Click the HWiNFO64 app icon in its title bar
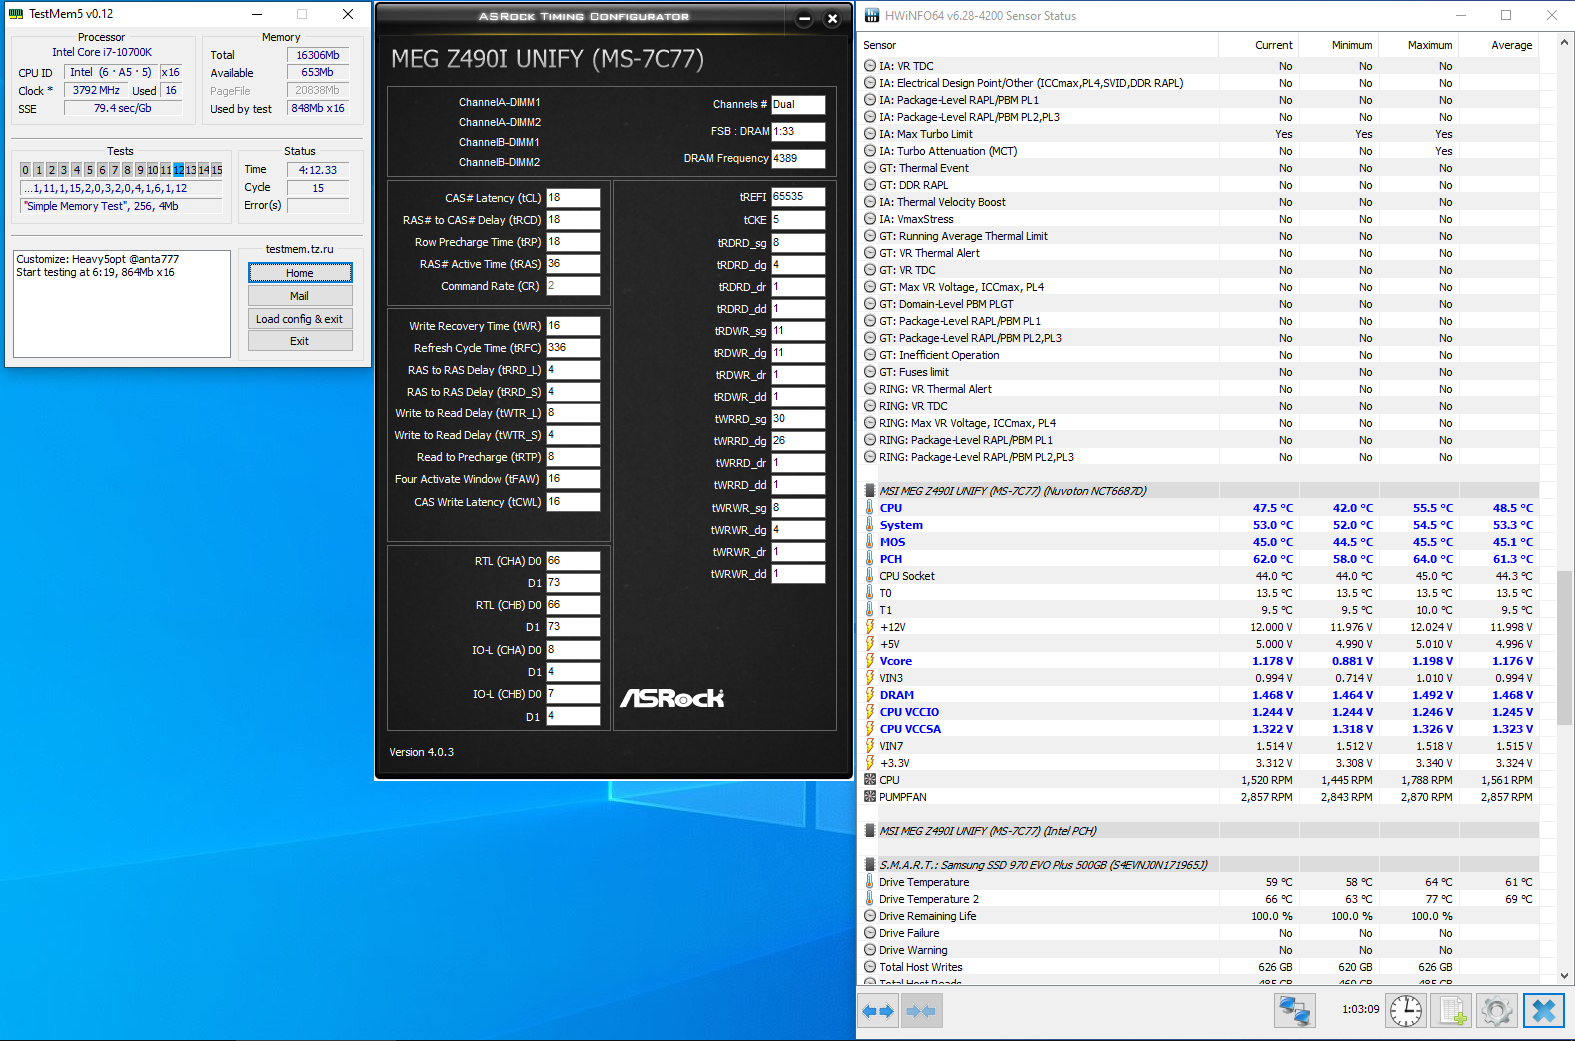The image size is (1575, 1041). [872, 15]
